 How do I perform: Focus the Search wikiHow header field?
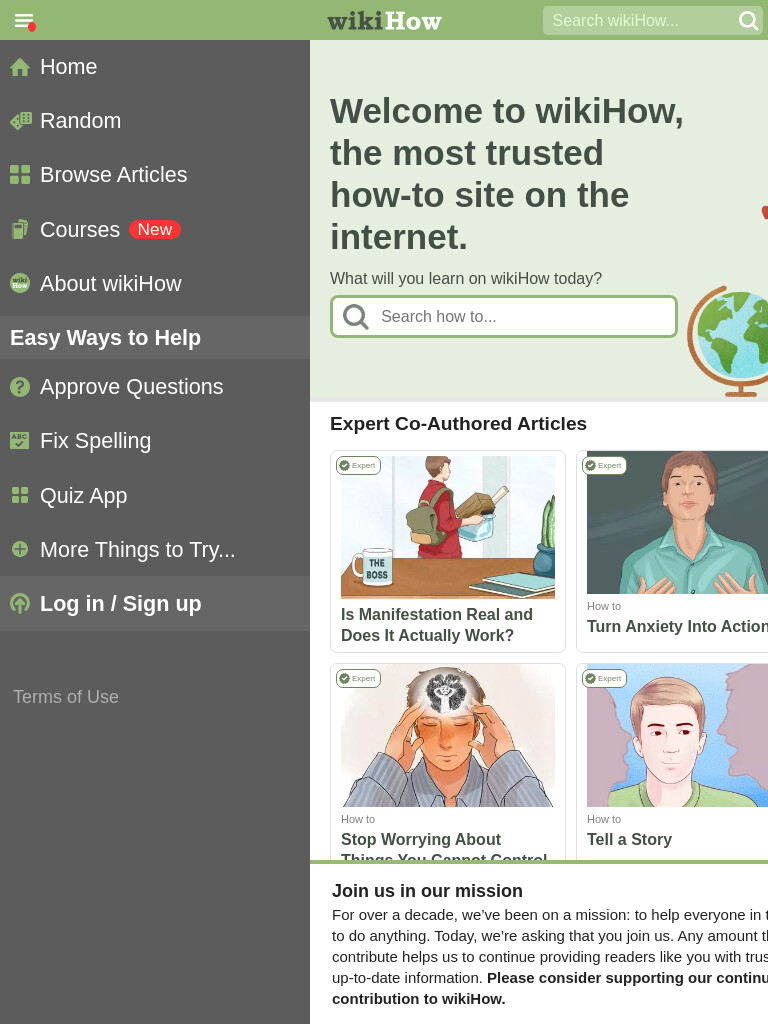click(x=640, y=21)
